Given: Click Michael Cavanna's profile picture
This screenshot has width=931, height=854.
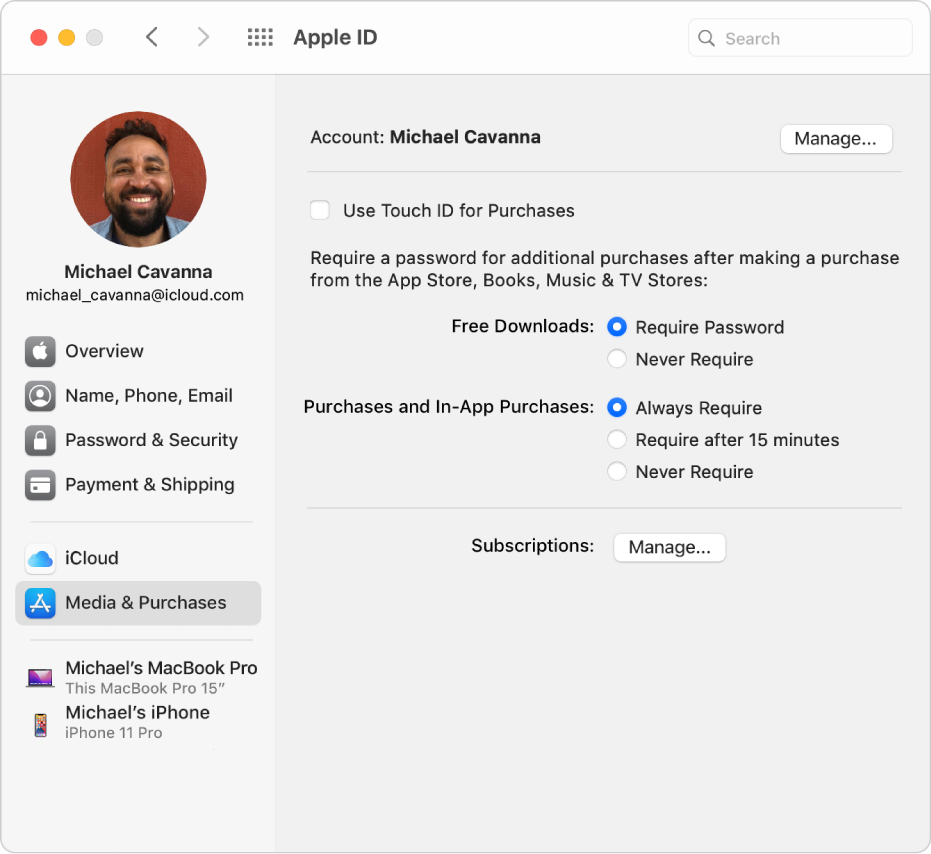Looking at the screenshot, I should (138, 178).
